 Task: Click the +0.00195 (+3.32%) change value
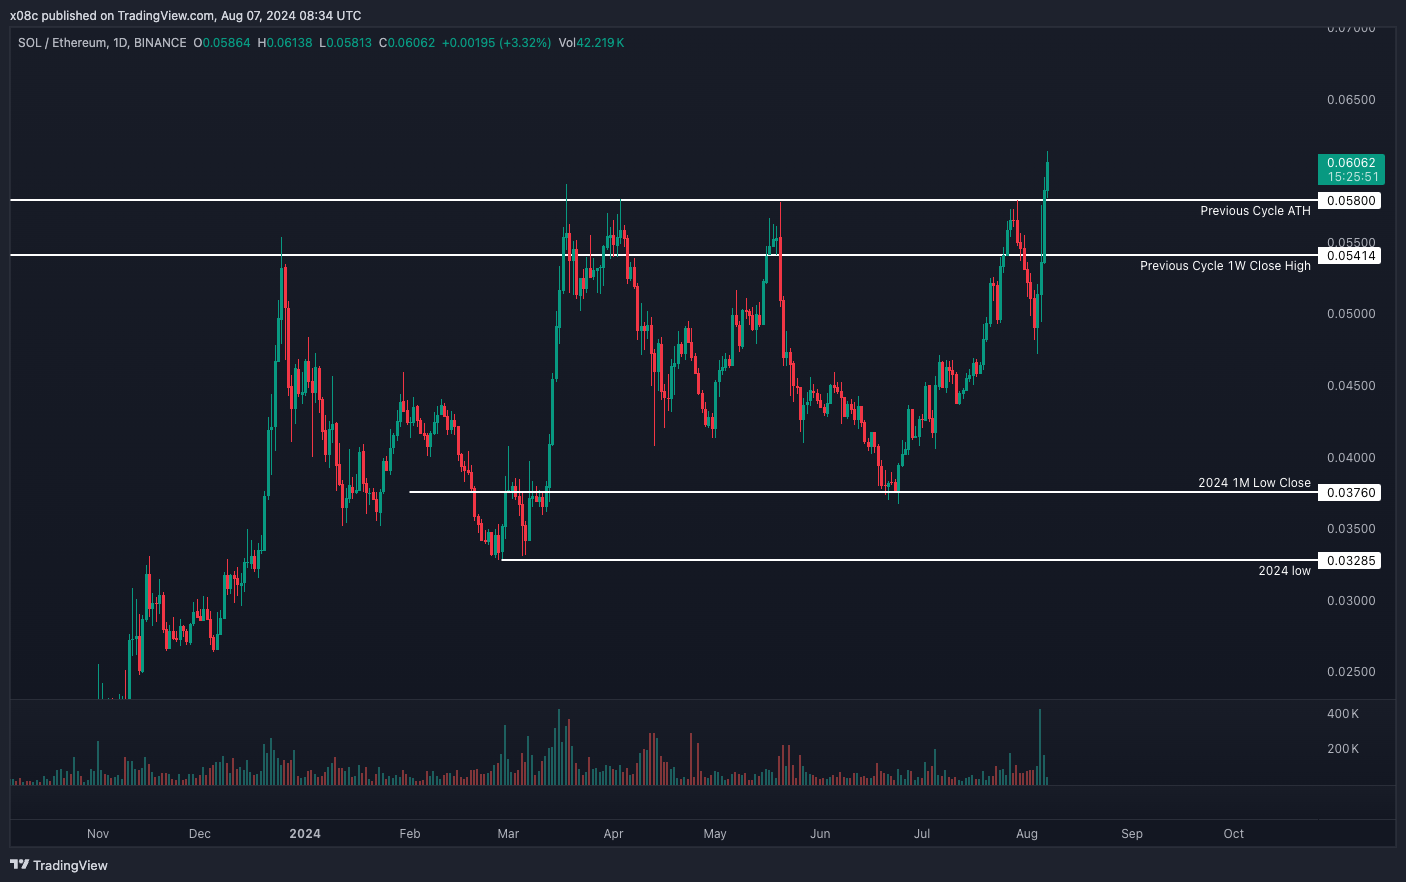(x=496, y=43)
